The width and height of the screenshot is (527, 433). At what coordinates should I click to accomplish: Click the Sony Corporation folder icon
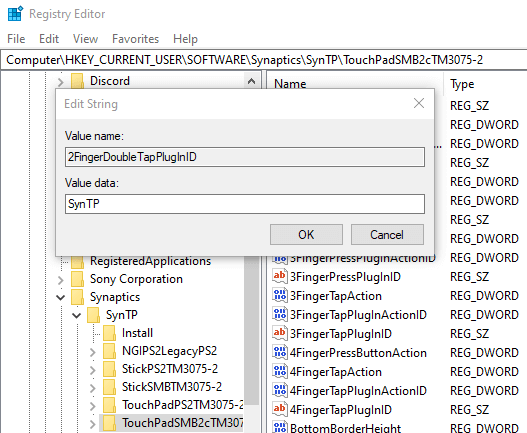click(78, 279)
